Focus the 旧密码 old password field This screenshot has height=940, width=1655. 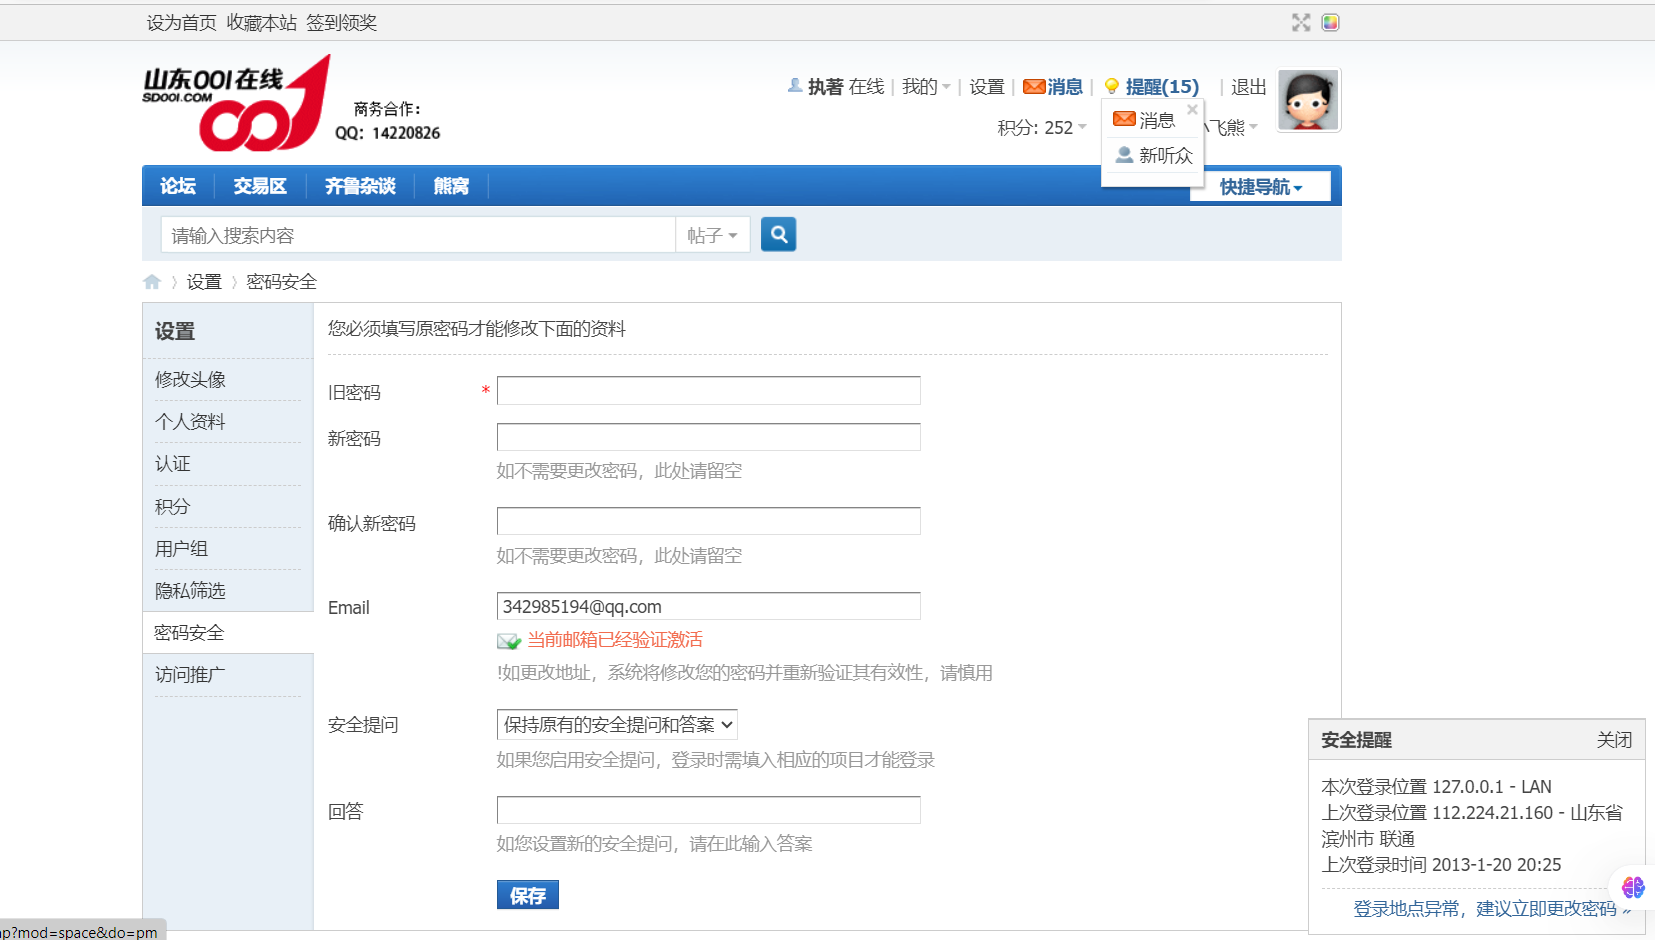(708, 391)
